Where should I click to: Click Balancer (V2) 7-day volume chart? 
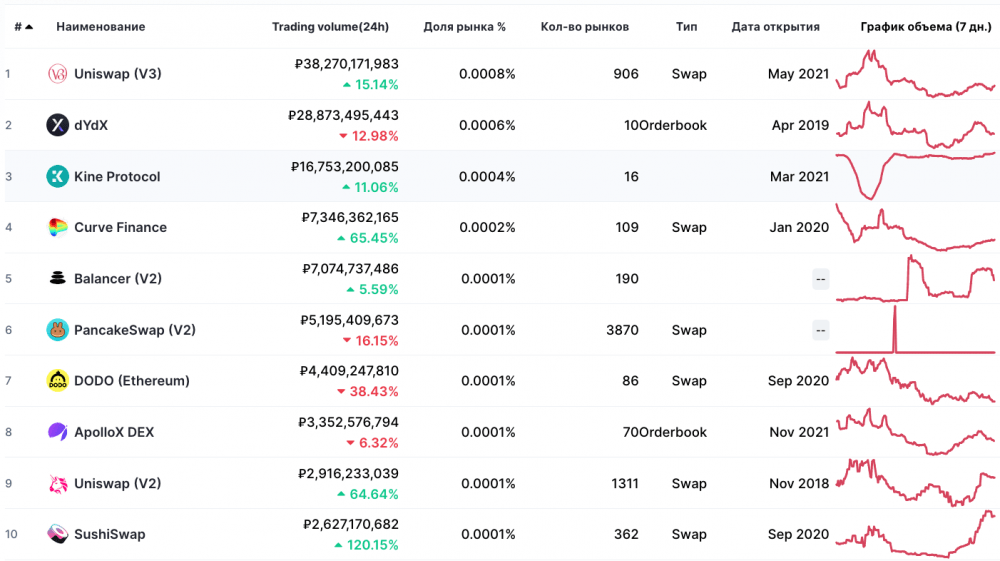(916, 279)
